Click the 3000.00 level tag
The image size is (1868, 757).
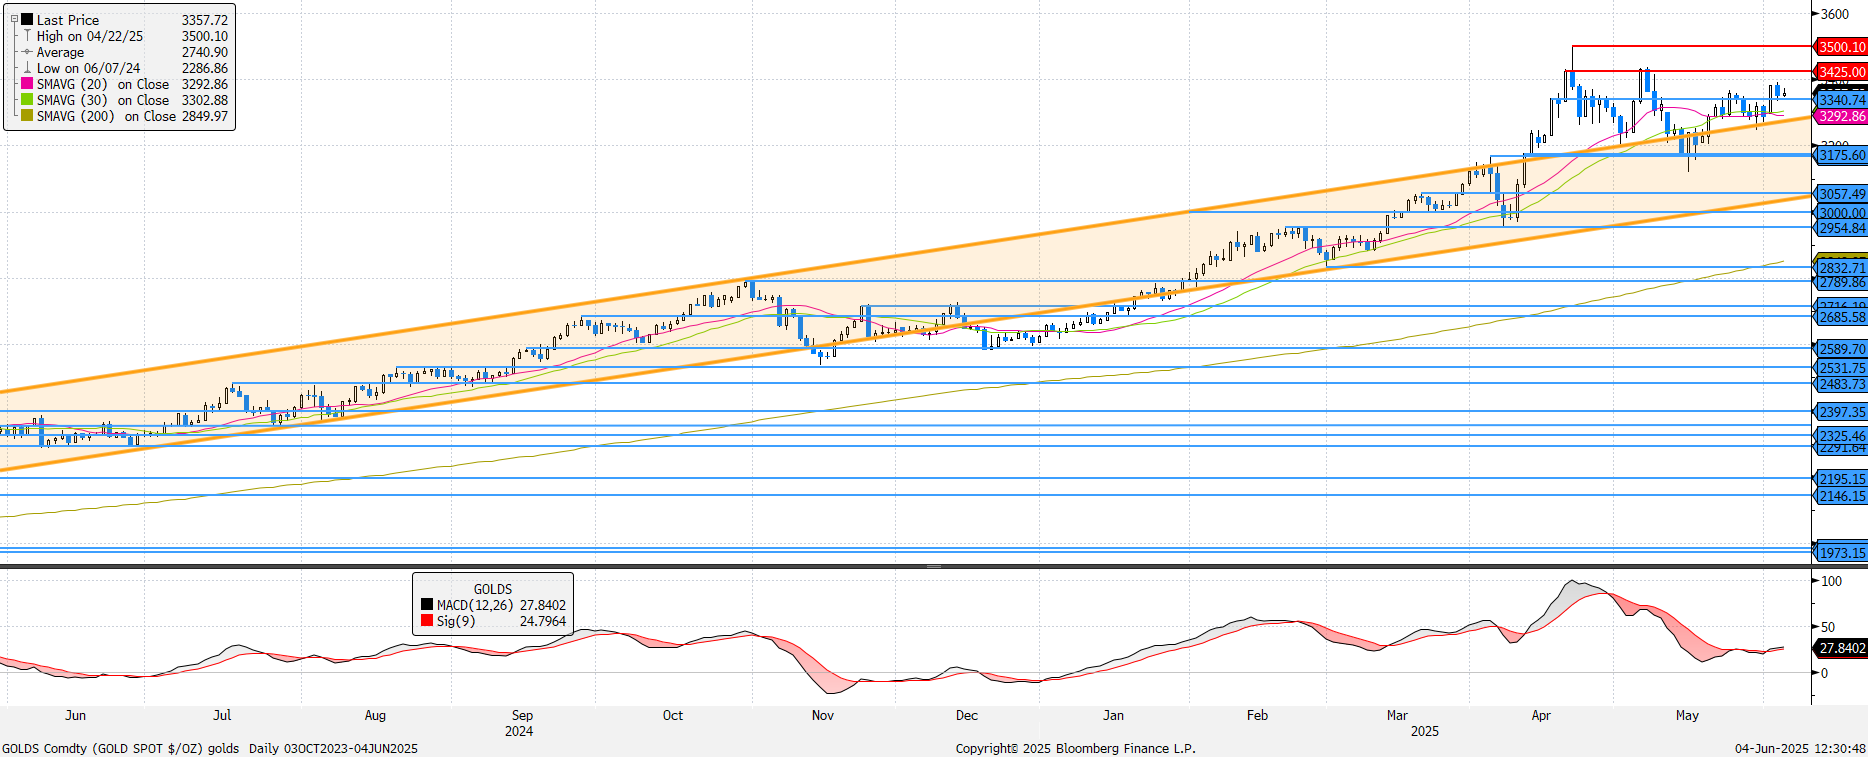click(1840, 213)
